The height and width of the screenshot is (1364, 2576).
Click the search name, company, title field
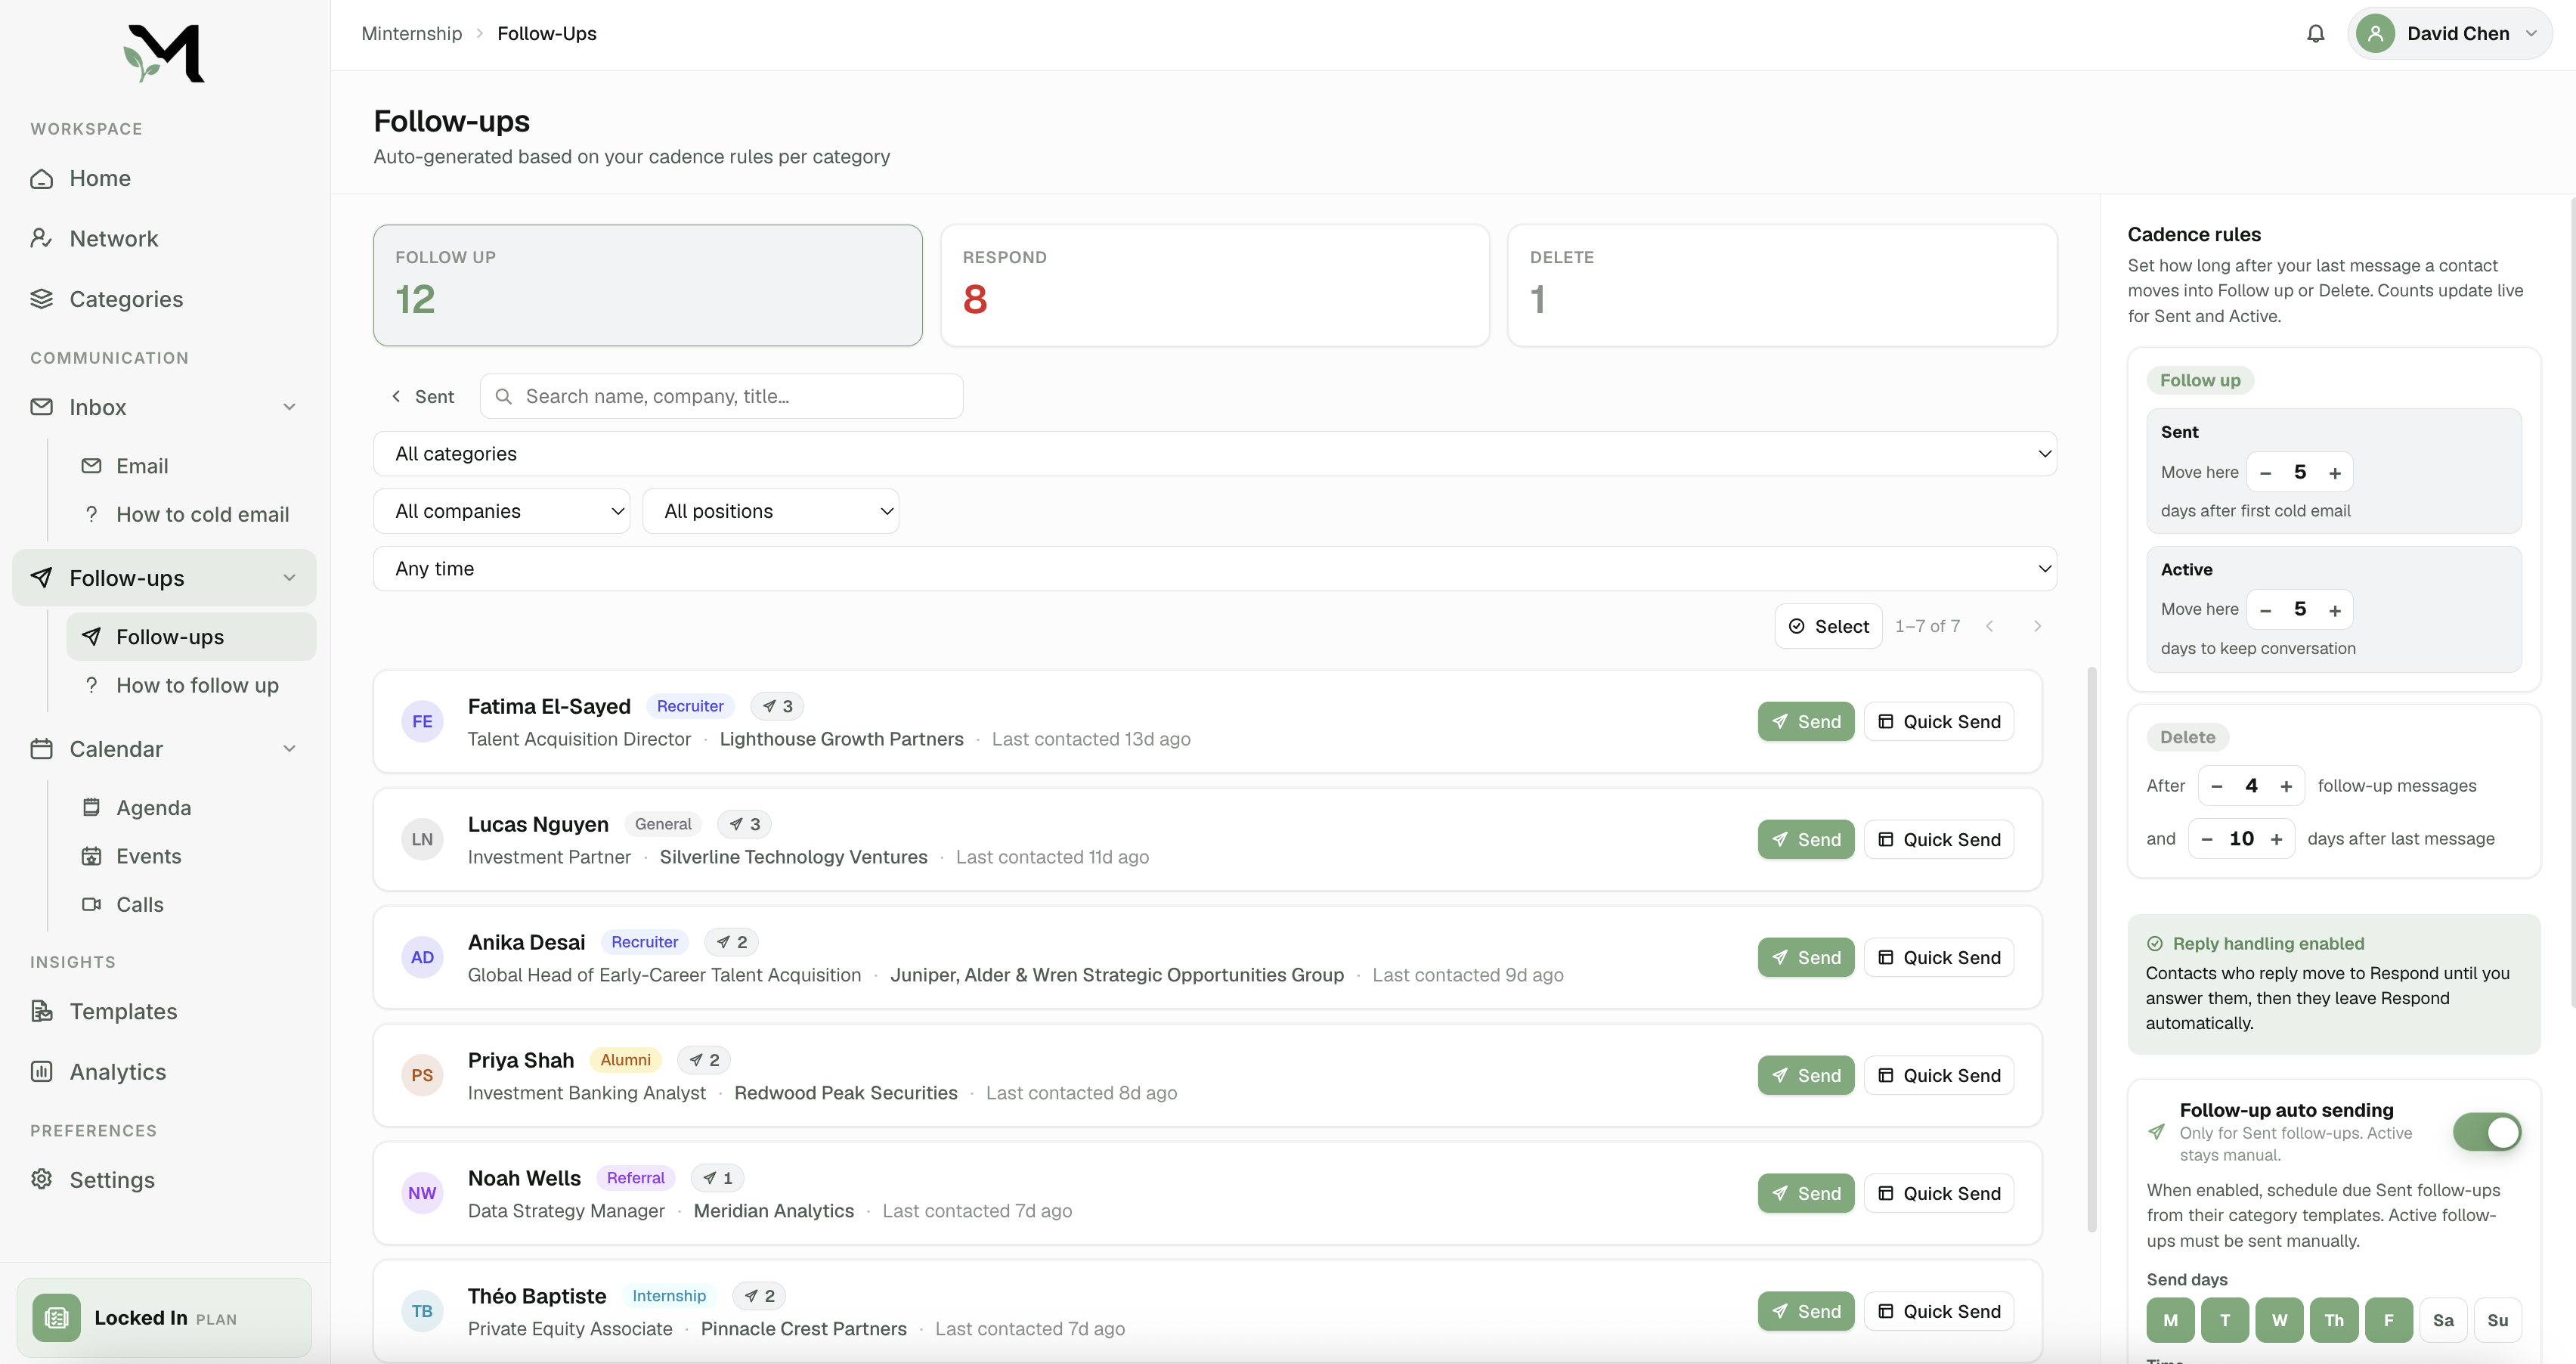coord(722,396)
